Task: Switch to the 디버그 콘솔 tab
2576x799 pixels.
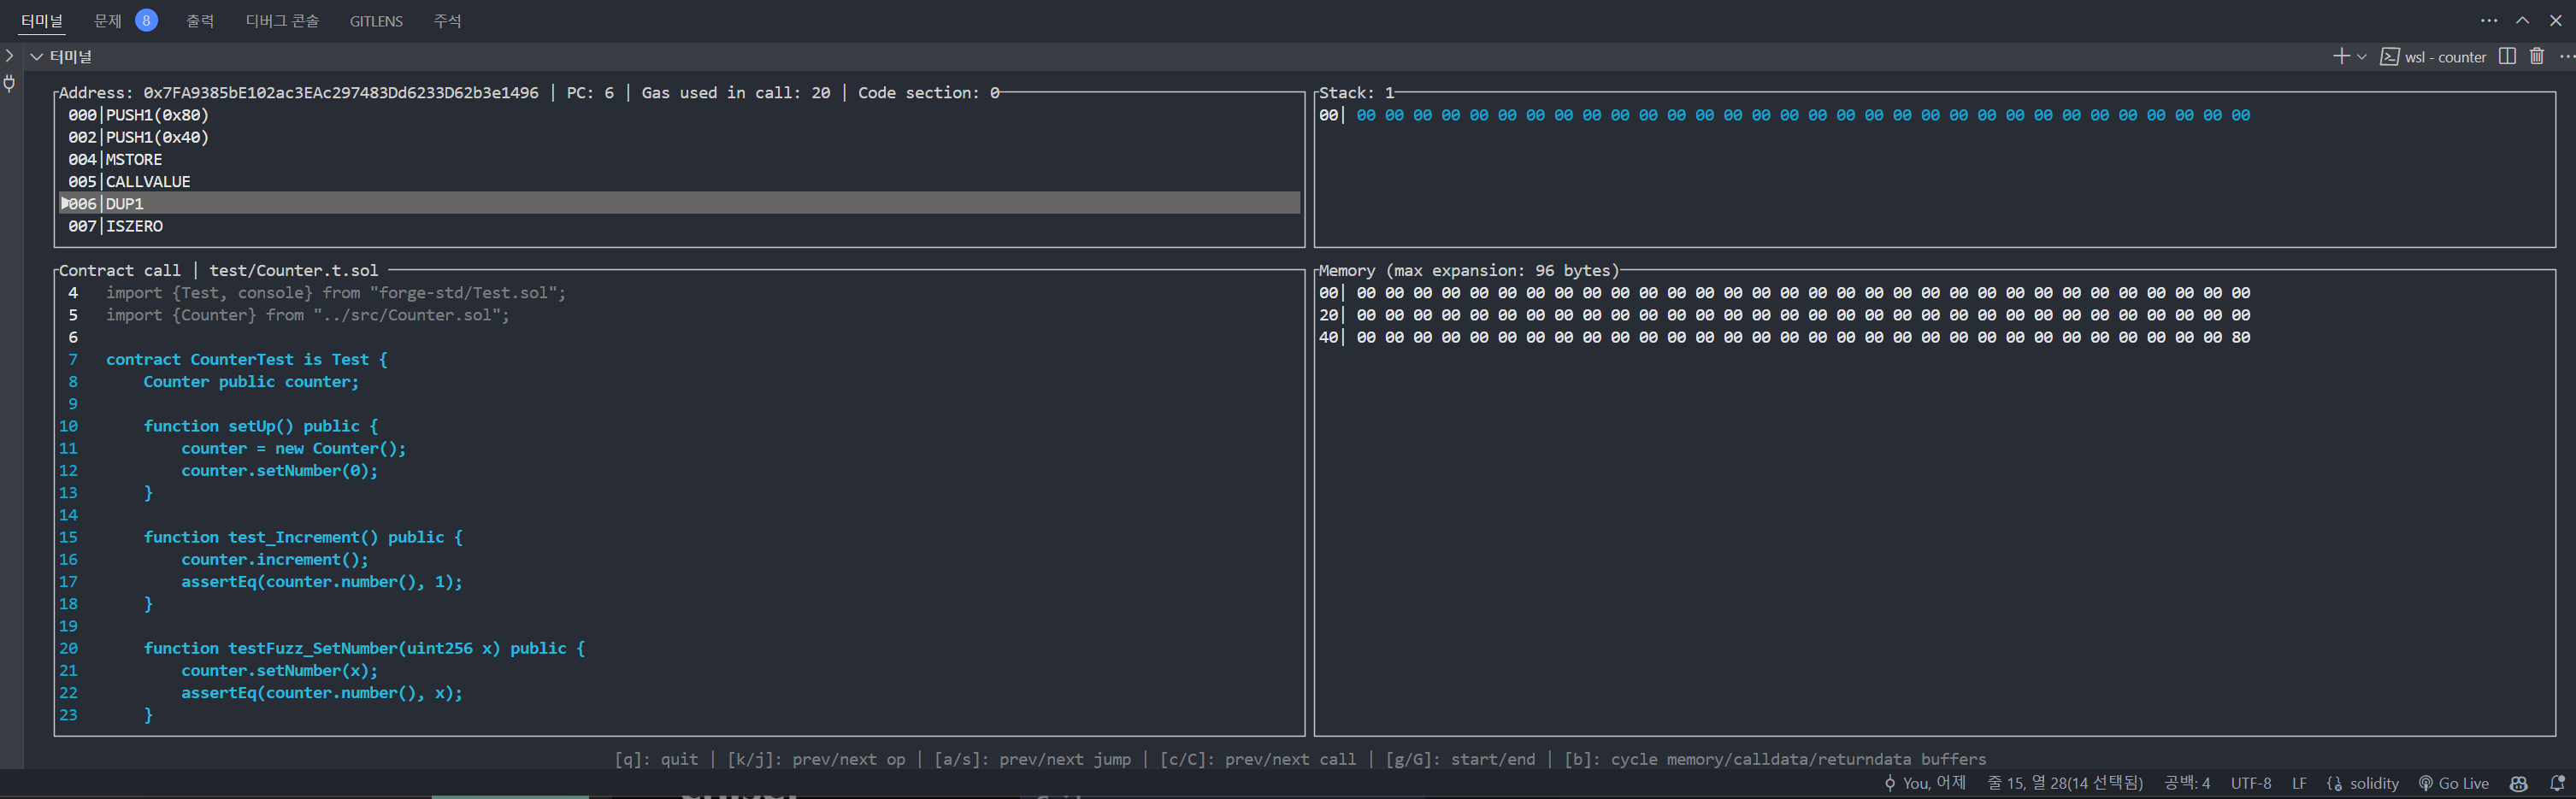Action: (x=282, y=21)
